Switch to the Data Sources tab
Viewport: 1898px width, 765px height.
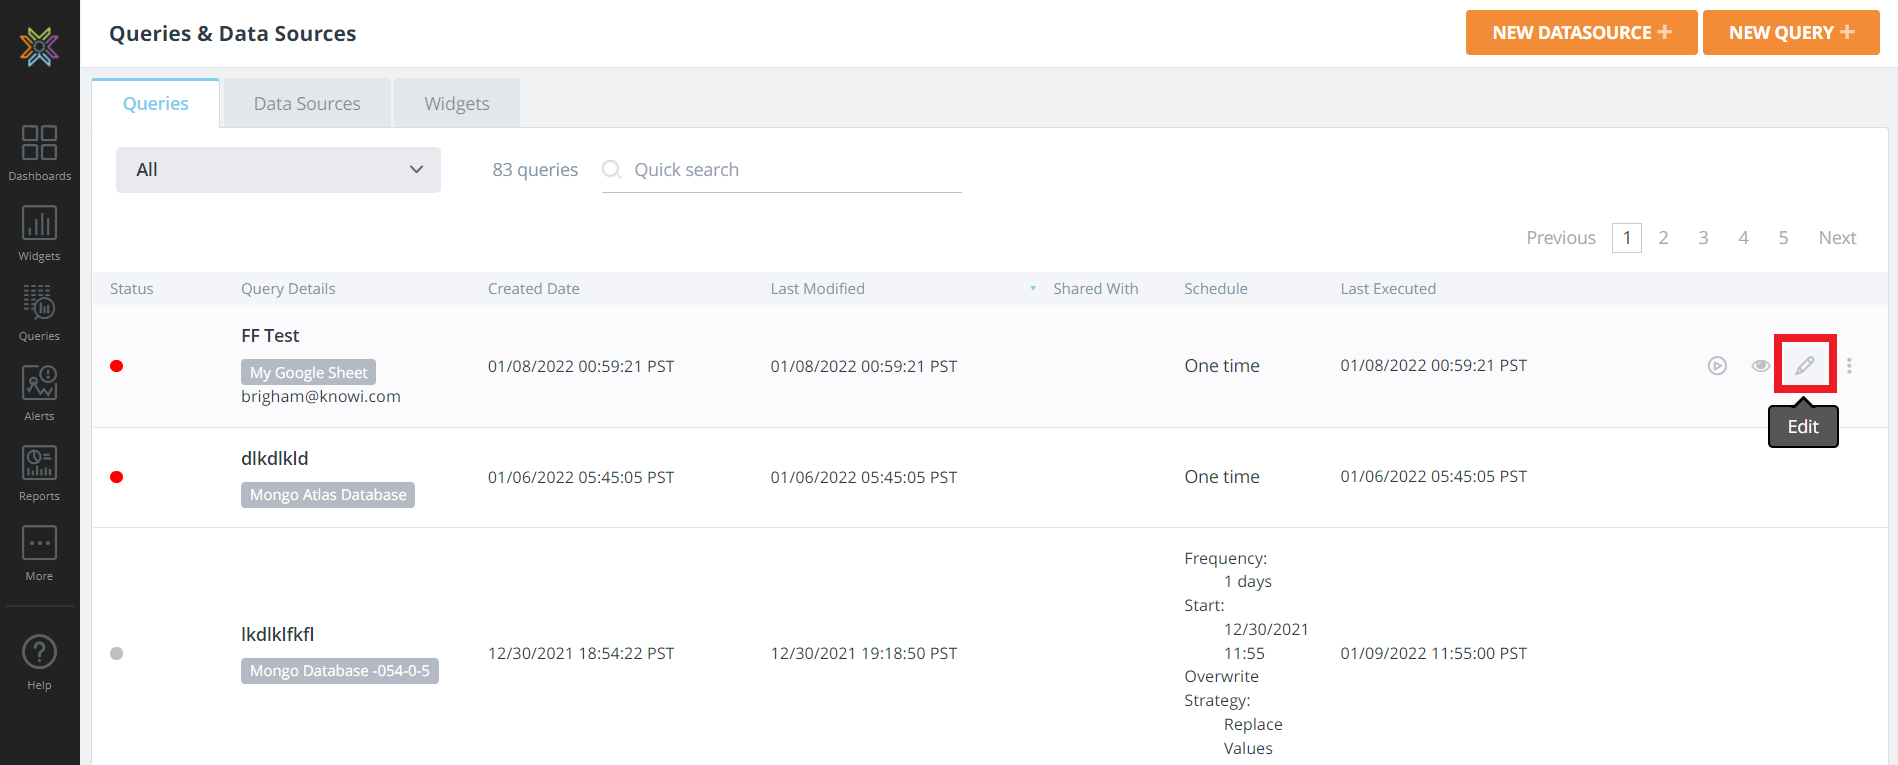pyautogui.click(x=307, y=104)
